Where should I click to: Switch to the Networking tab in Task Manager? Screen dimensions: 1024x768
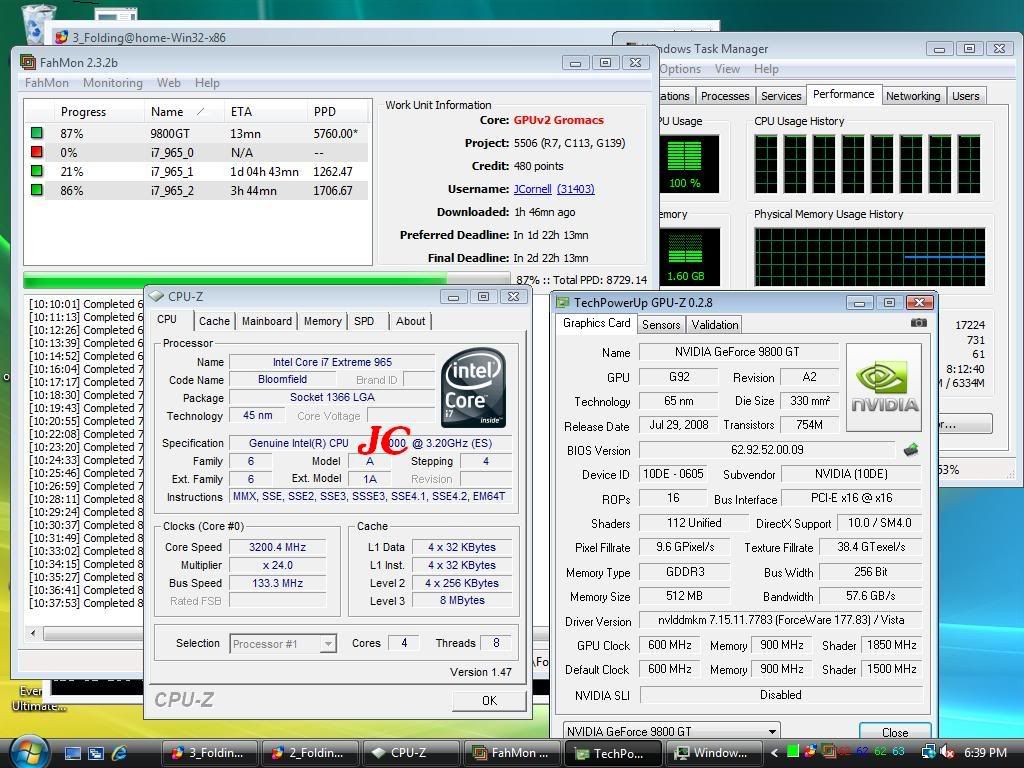tap(913, 96)
